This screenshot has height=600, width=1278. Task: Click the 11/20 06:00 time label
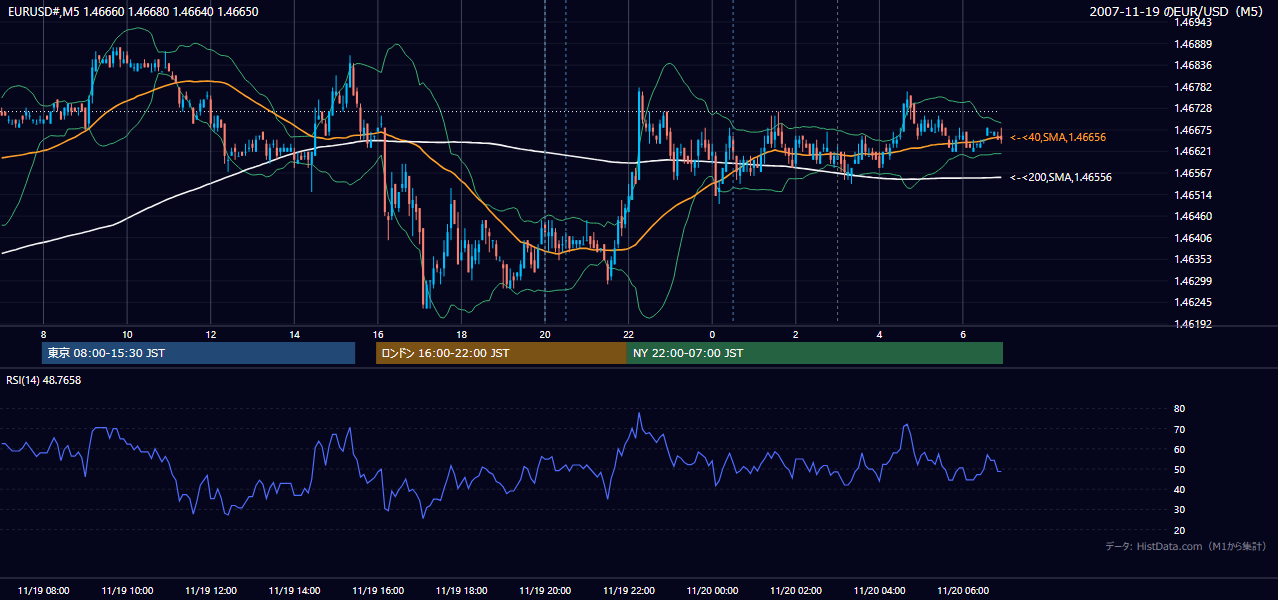coord(962,591)
